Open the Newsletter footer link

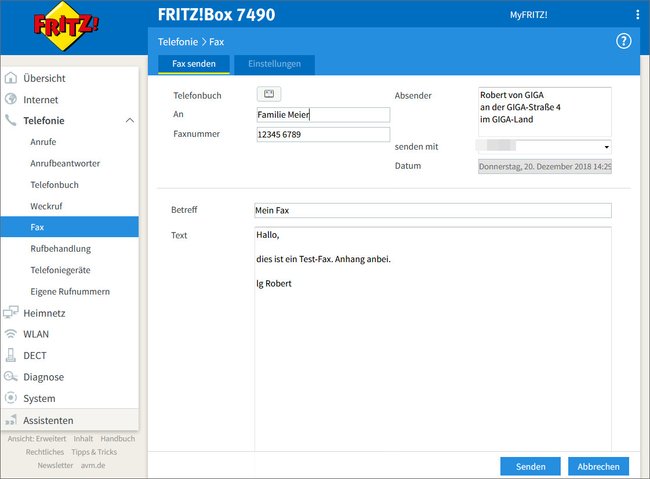[x=55, y=465]
